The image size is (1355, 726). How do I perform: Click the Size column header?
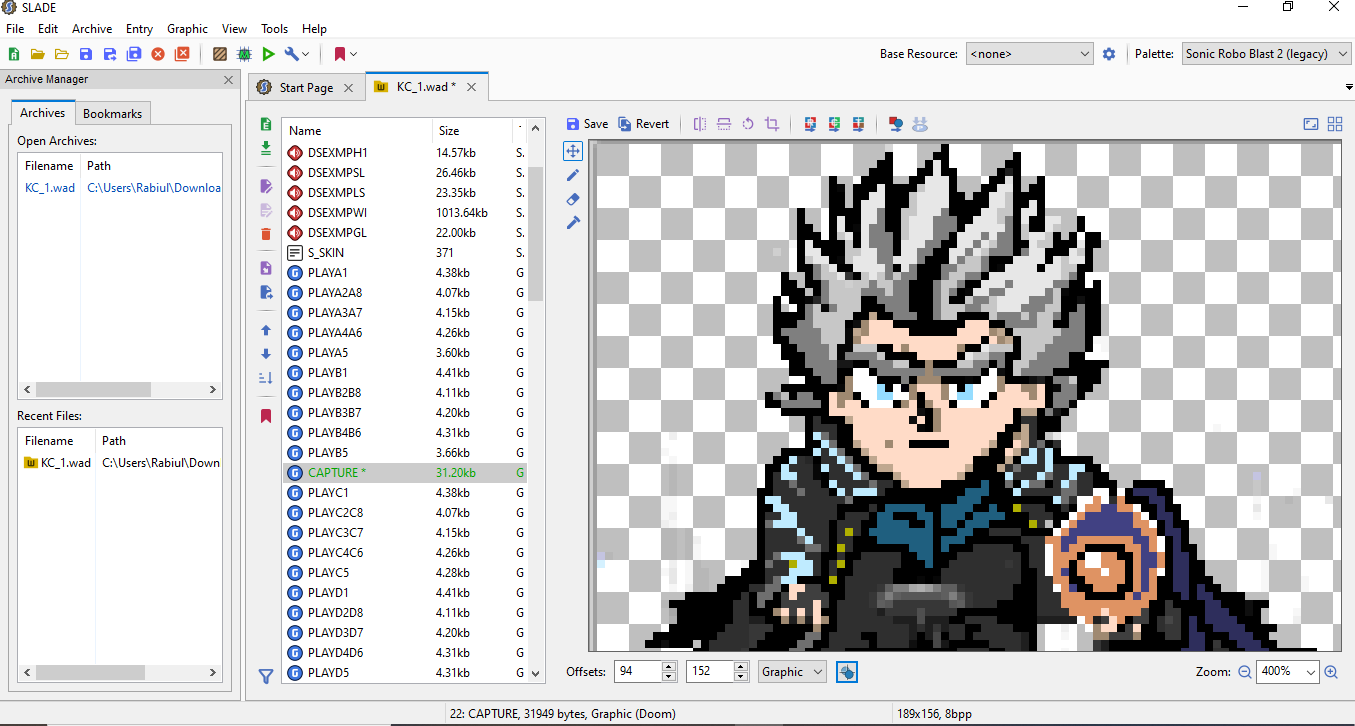pyautogui.click(x=472, y=131)
